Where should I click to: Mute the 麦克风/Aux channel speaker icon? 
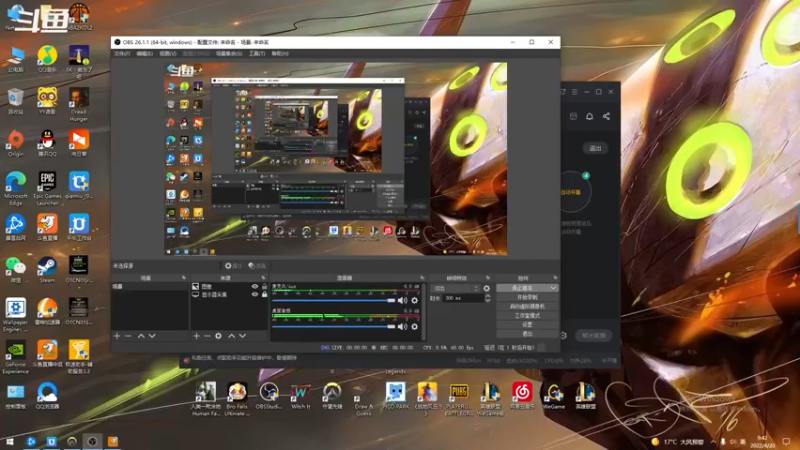pyautogui.click(x=403, y=301)
